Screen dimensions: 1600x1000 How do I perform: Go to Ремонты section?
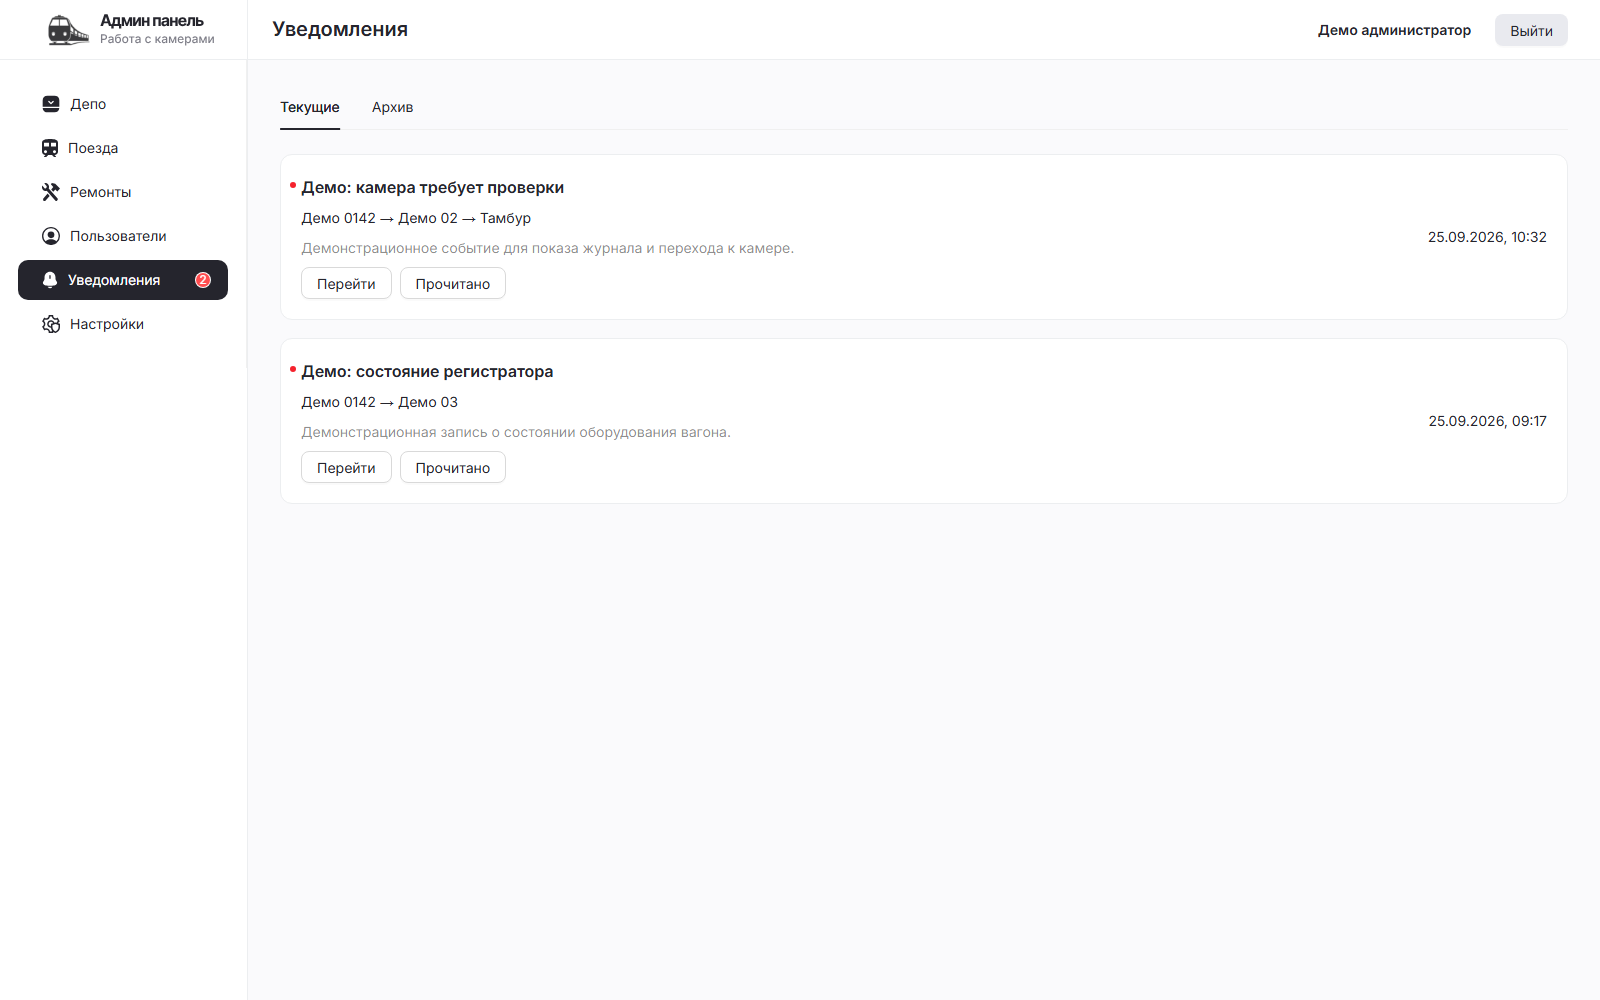123,192
